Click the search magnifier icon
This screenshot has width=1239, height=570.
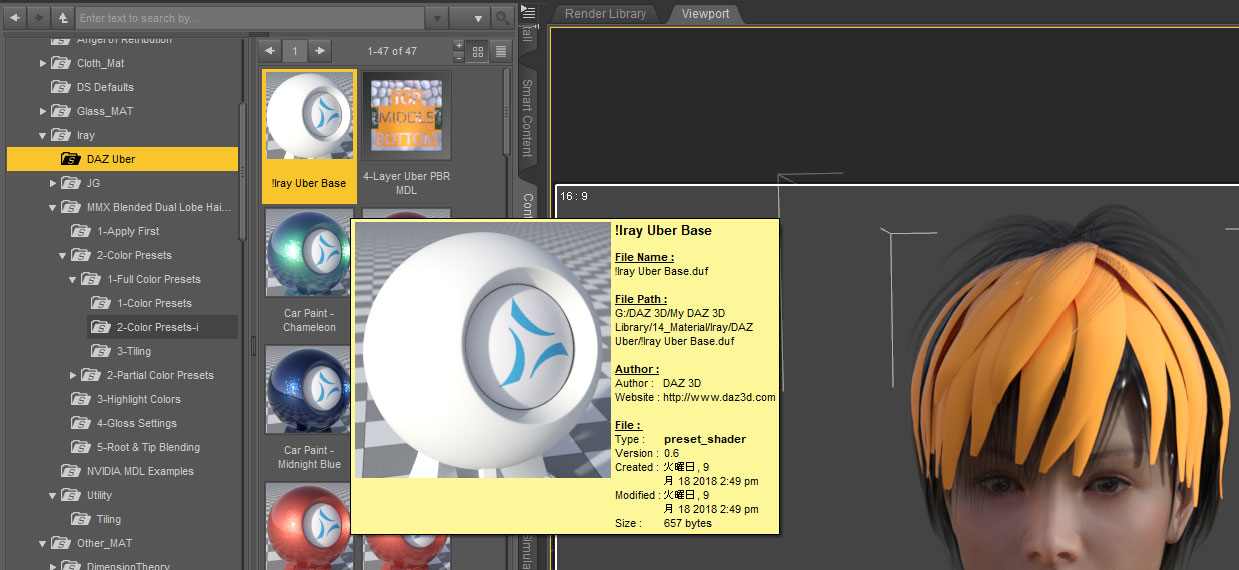(504, 18)
